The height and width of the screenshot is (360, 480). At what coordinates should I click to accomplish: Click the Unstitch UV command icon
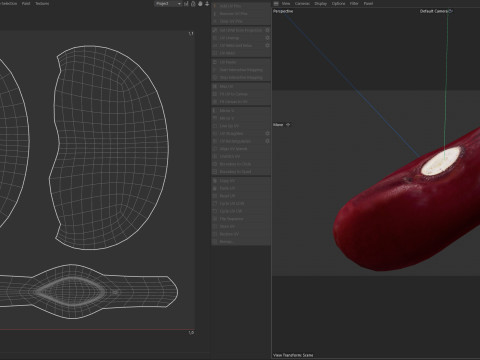pyautogui.click(x=215, y=156)
